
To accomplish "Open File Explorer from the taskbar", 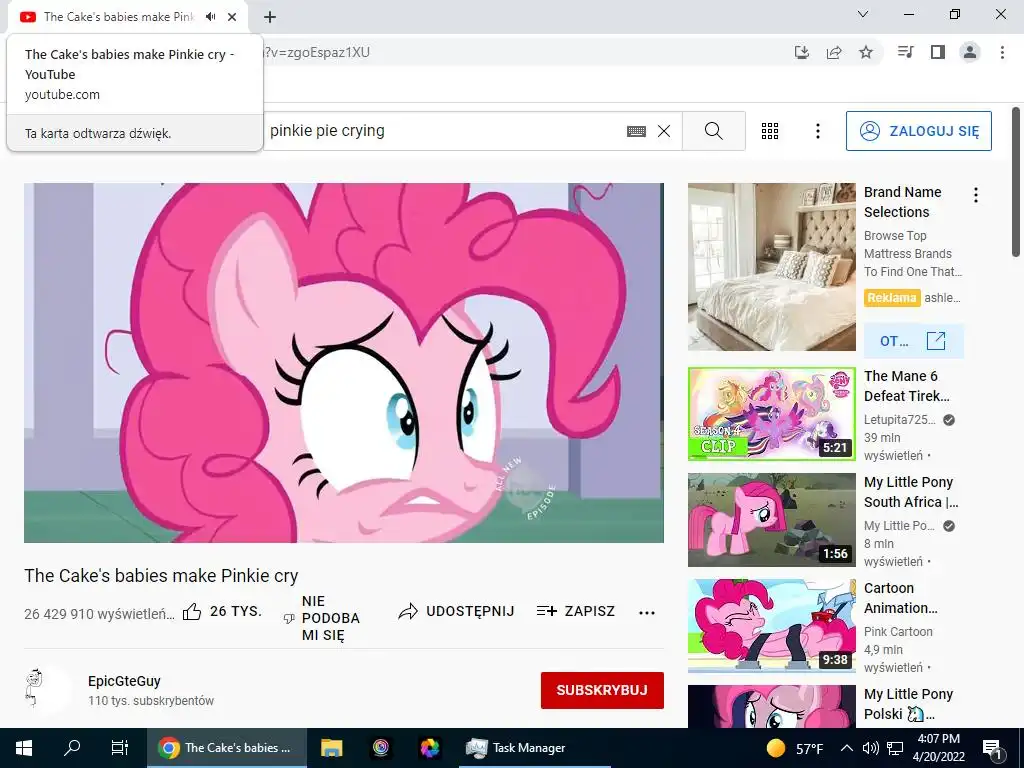I will [331, 748].
